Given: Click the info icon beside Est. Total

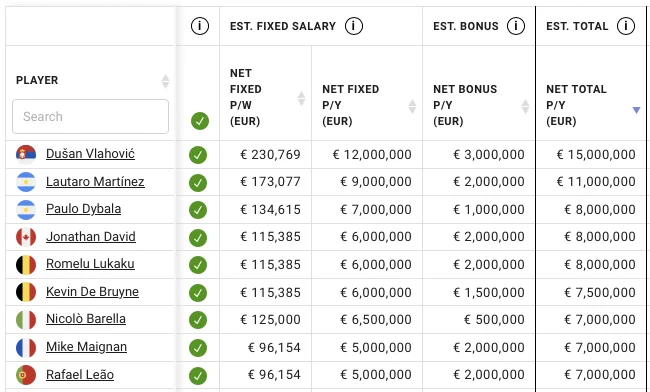Looking at the screenshot, I should [626, 26].
